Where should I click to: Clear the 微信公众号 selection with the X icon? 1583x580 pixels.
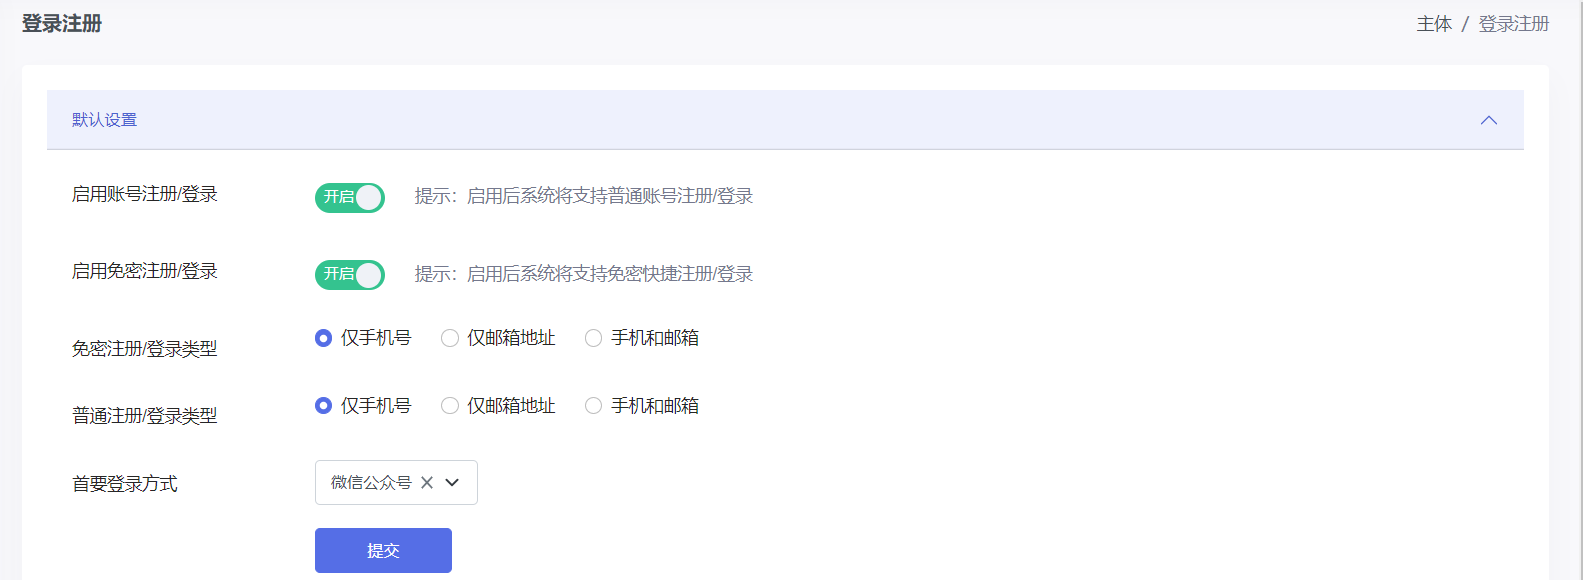[x=427, y=482]
